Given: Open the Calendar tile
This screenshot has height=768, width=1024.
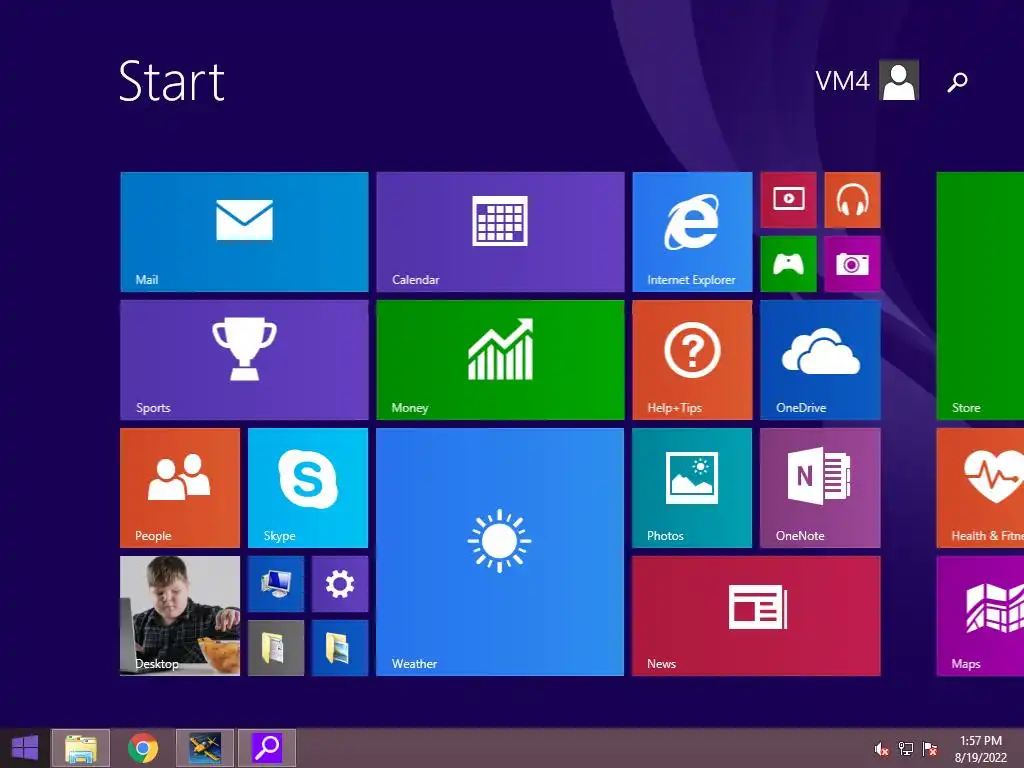Looking at the screenshot, I should coord(500,232).
